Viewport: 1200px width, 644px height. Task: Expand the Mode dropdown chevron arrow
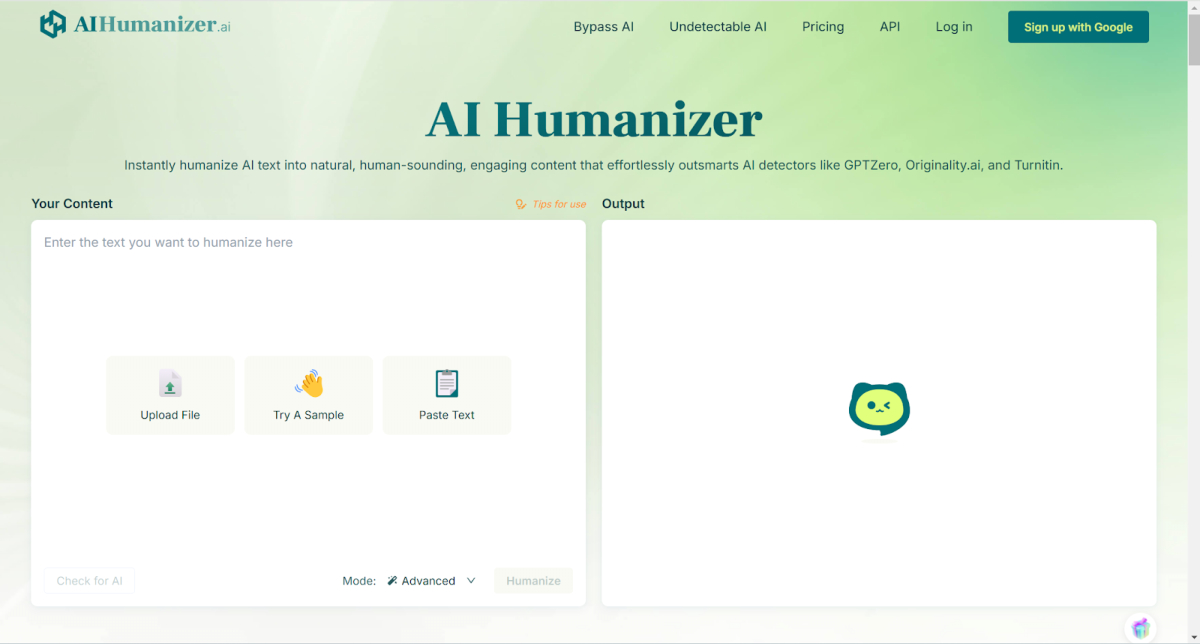[471, 581]
